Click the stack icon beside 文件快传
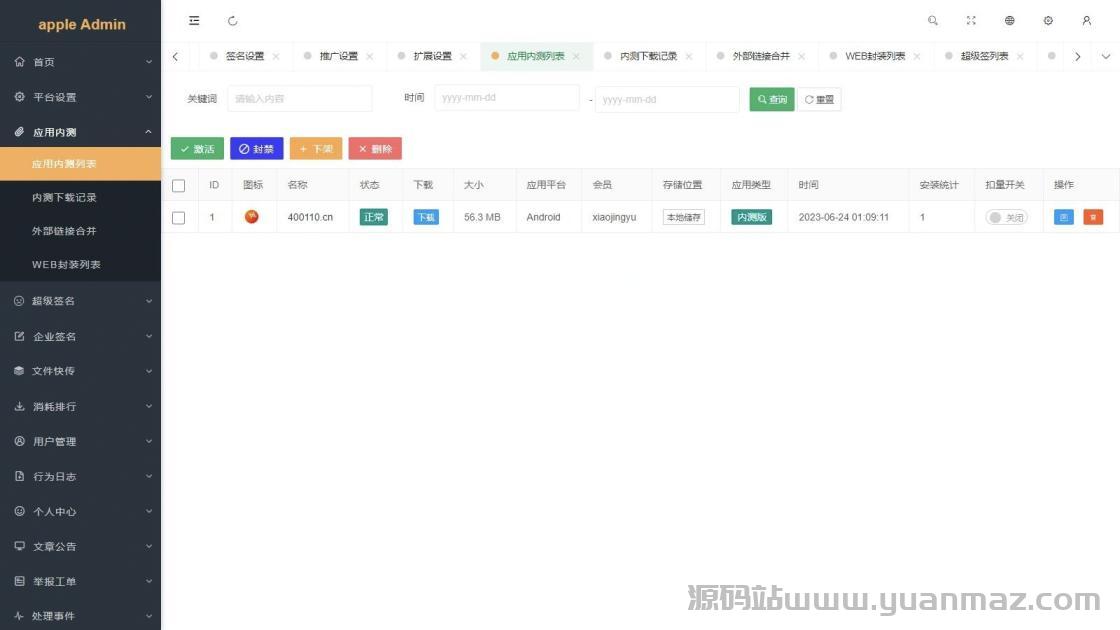This screenshot has height=630, width=1120. [x=19, y=371]
